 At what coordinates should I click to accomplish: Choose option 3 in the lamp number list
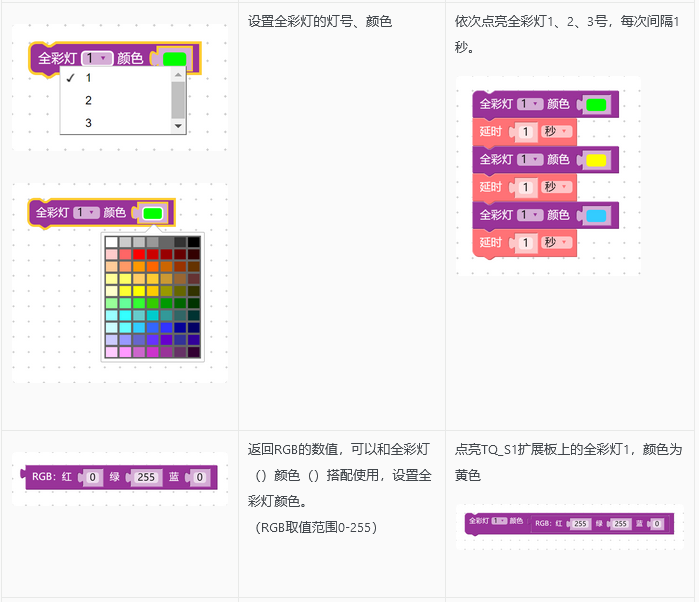click(x=115, y=123)
